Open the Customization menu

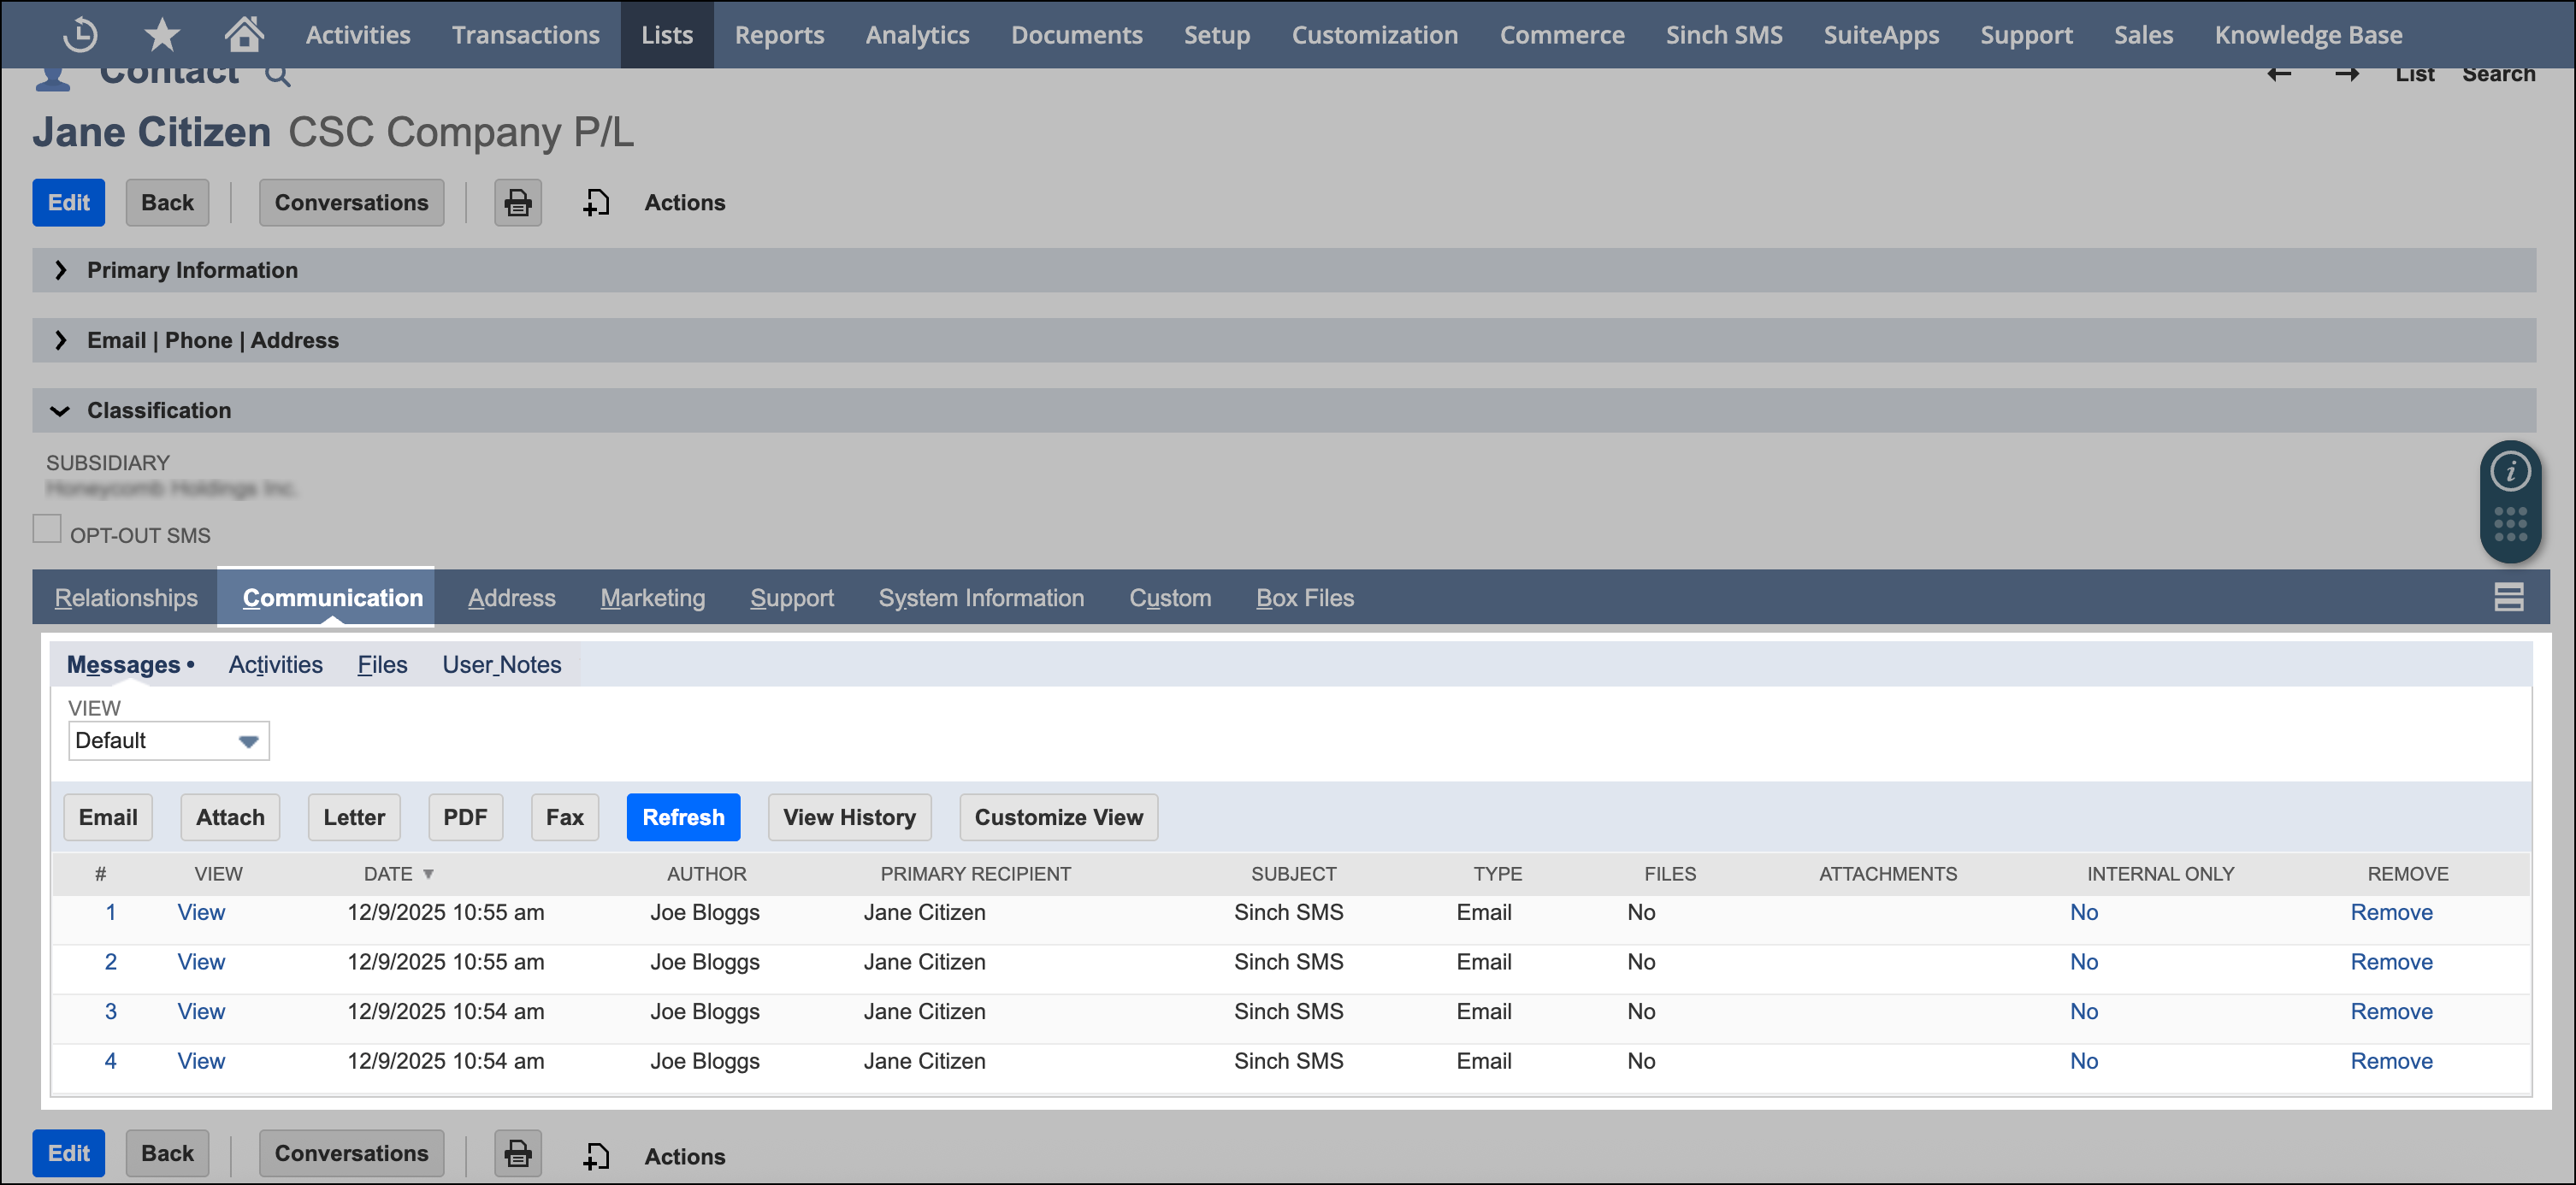click(x=1375, y=35)
